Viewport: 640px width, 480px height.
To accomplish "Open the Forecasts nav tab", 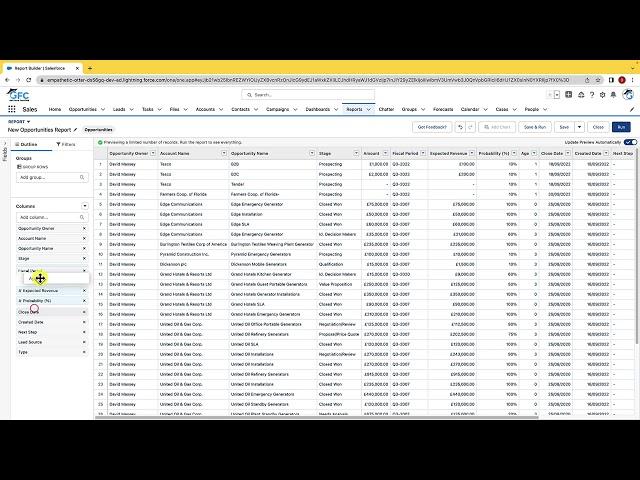I will coord(443,109).
